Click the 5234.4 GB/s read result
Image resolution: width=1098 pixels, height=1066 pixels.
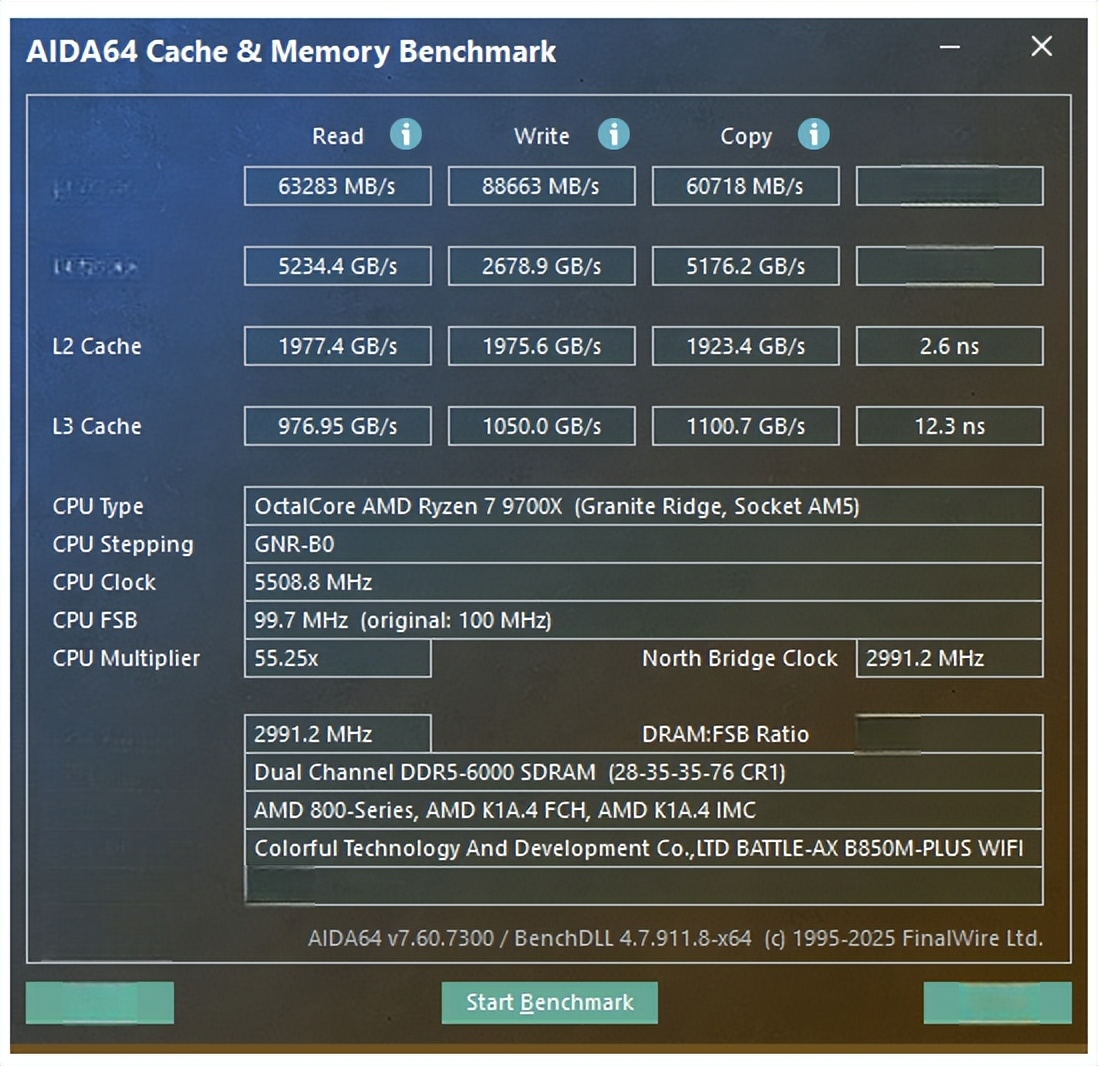(x=338, y=265)
